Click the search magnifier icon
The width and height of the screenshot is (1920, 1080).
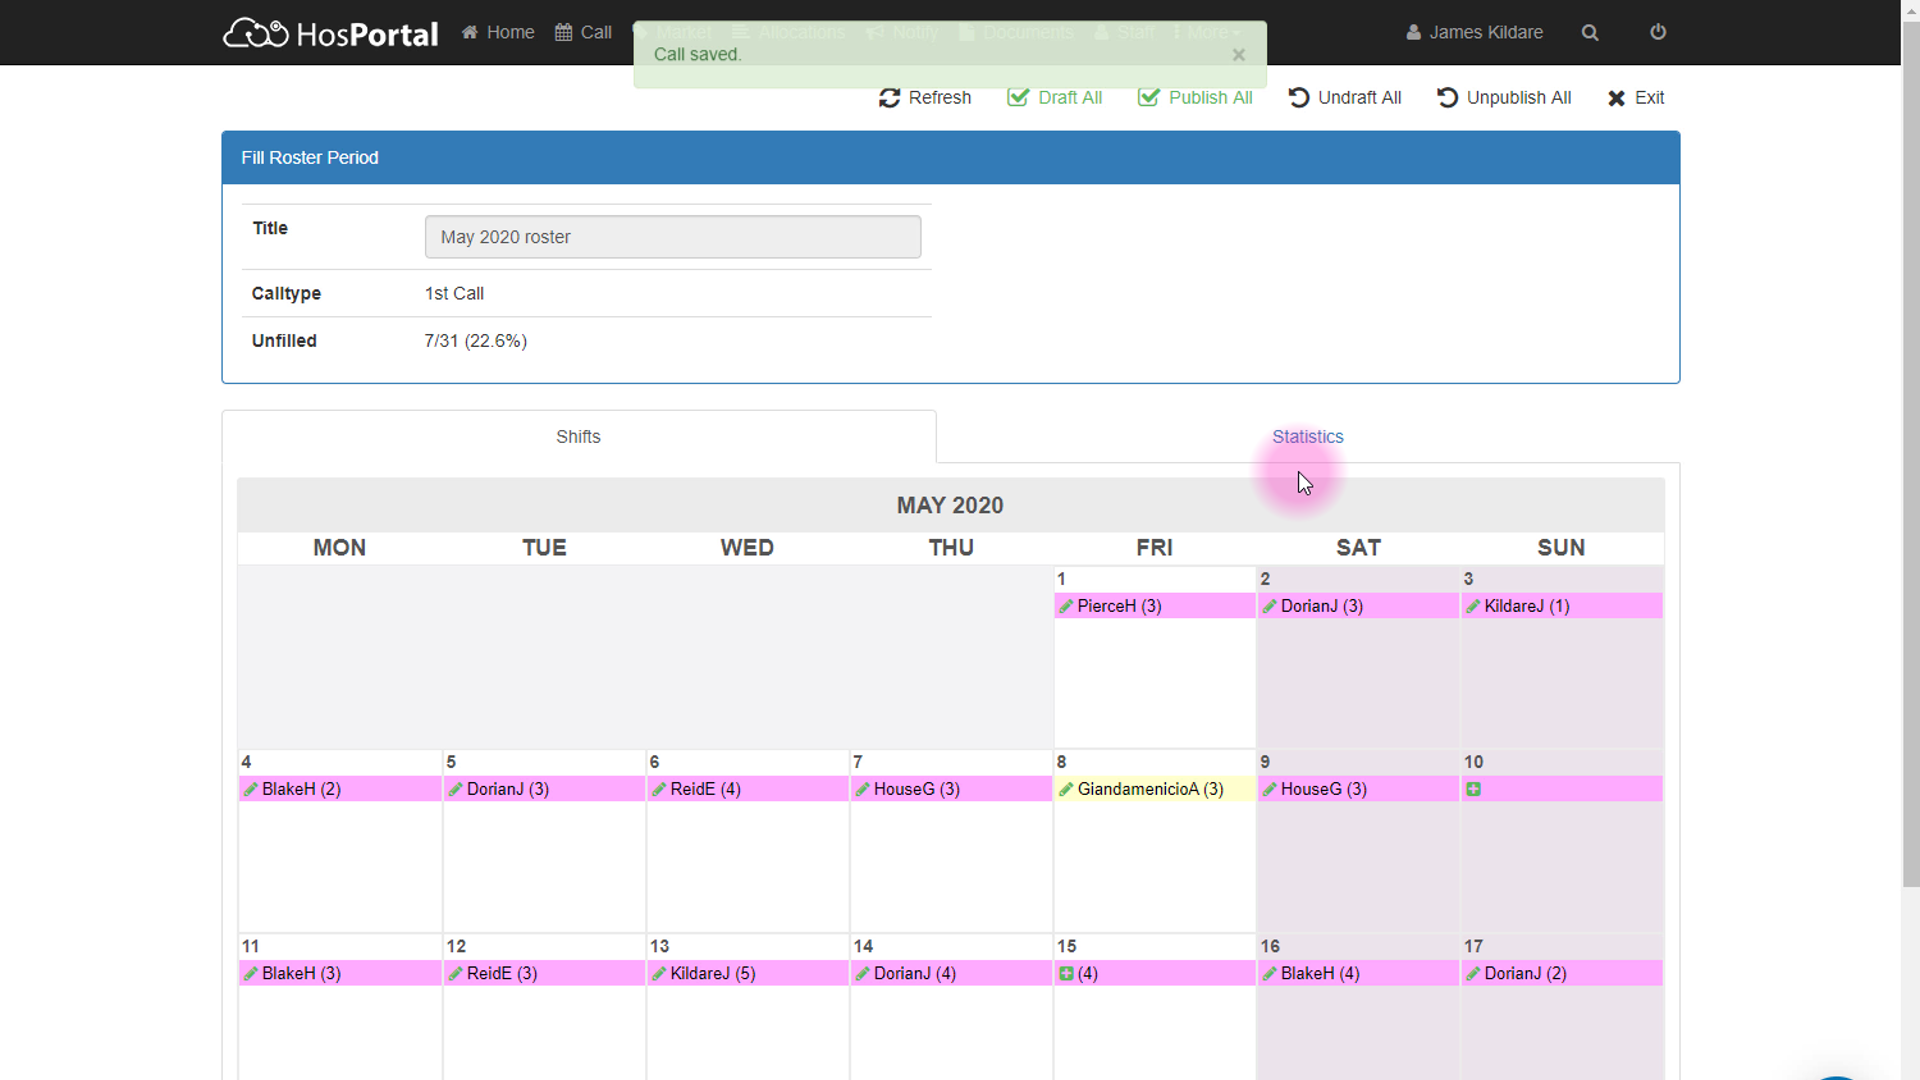point(1590,33)
